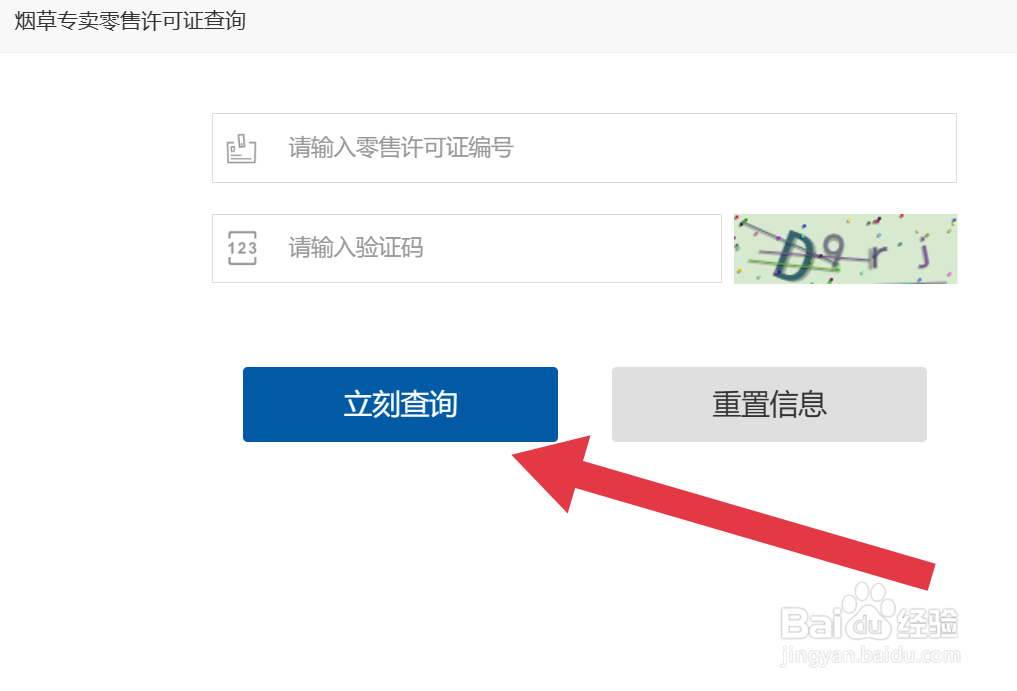Screen dimensions: 1017x691
Task: Click the Baidu paw logo watermark
Action: tap(869, 611)
